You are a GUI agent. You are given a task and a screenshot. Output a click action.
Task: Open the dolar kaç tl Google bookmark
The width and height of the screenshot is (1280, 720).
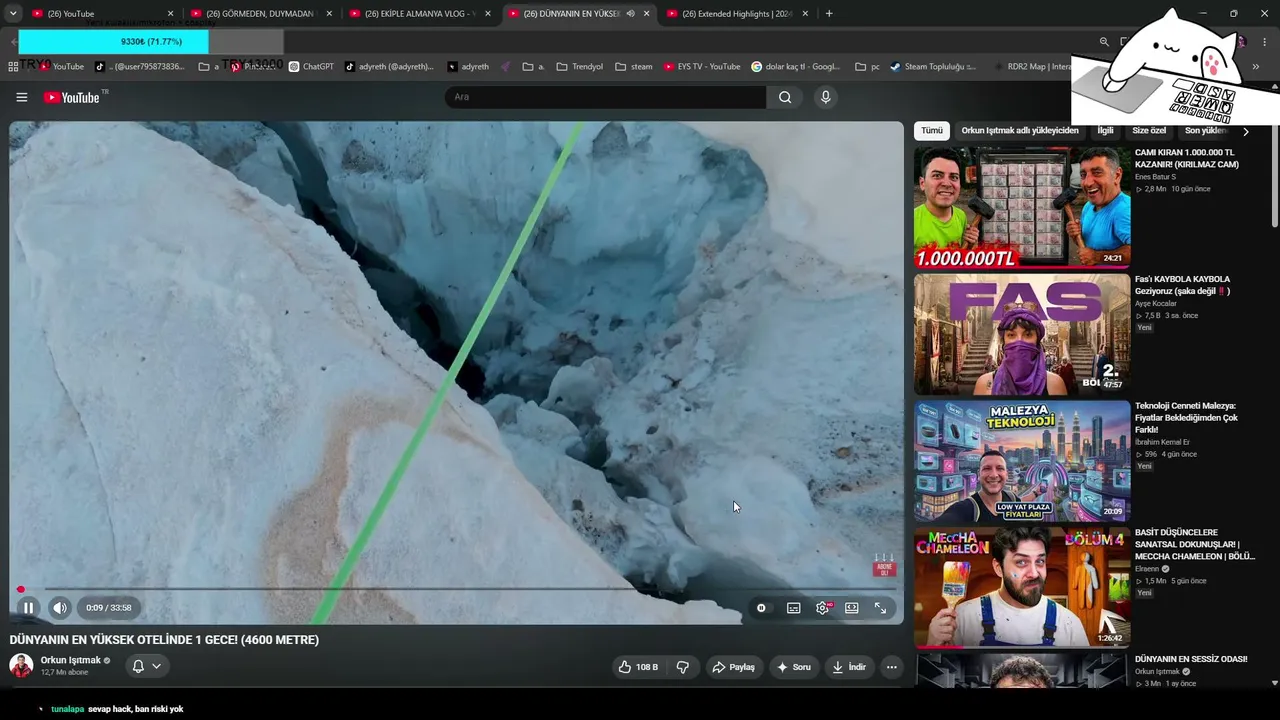click(796, 67)
